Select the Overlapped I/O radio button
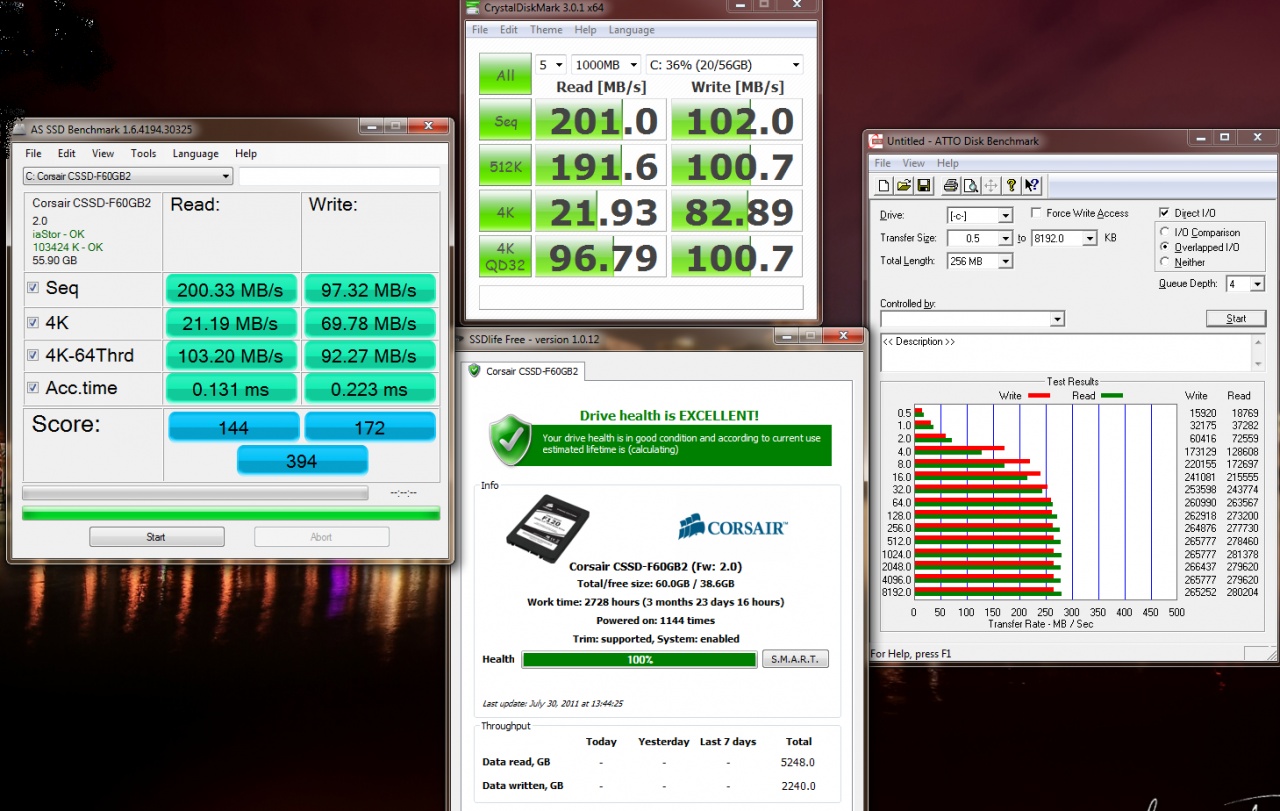The height and width of the screenshot is (811, 1280). pyautogui.click(x=1165, y=247)
